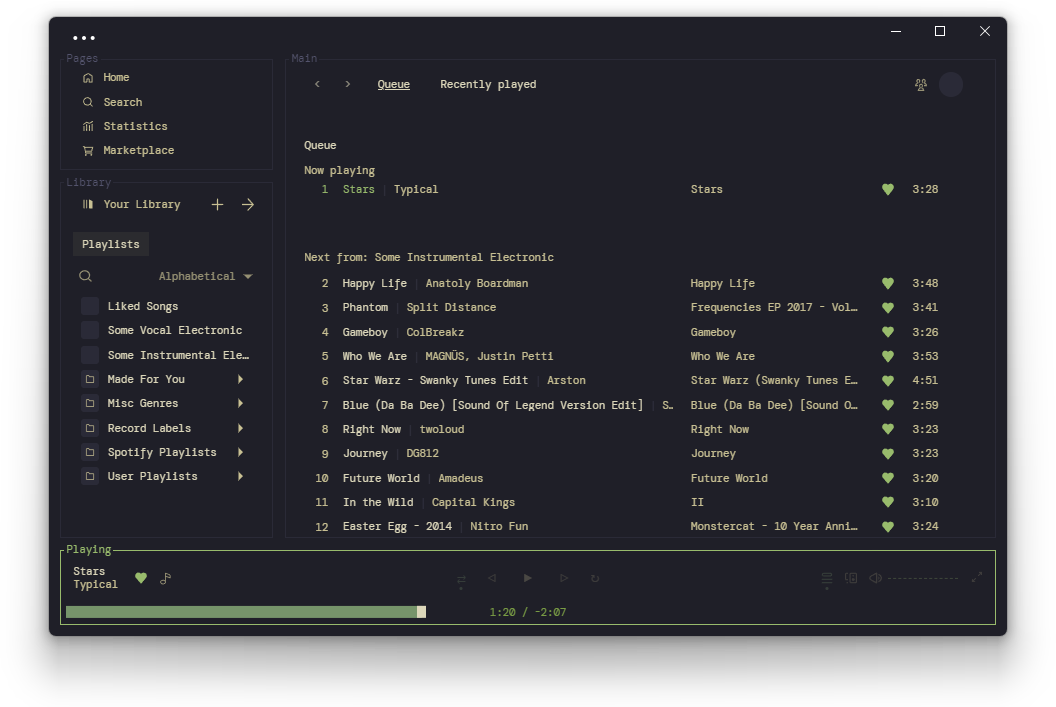Screen dimensions: 1056x707
Task: Open artist Anatoly Boardman
Action: tap(477, 283)
